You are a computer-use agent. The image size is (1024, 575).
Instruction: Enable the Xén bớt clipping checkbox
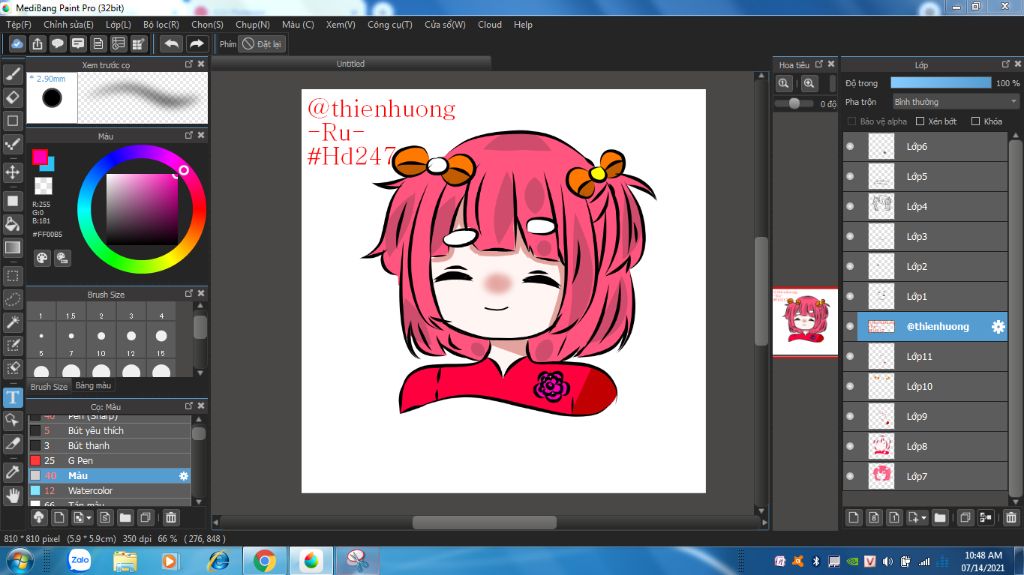(x=920, y=121)
